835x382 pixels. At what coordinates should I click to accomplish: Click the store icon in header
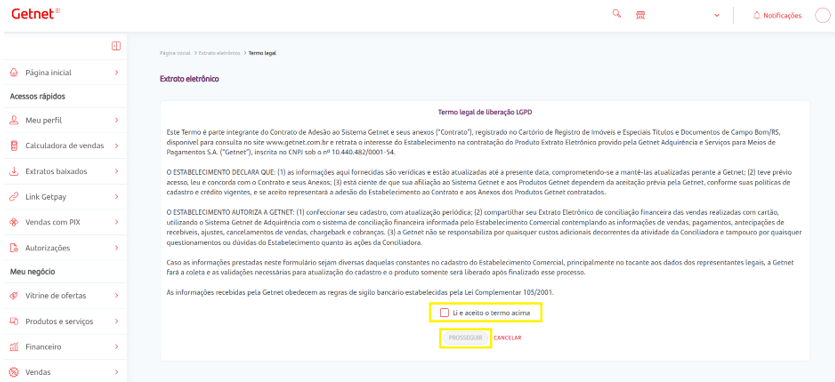pos(641,15)
